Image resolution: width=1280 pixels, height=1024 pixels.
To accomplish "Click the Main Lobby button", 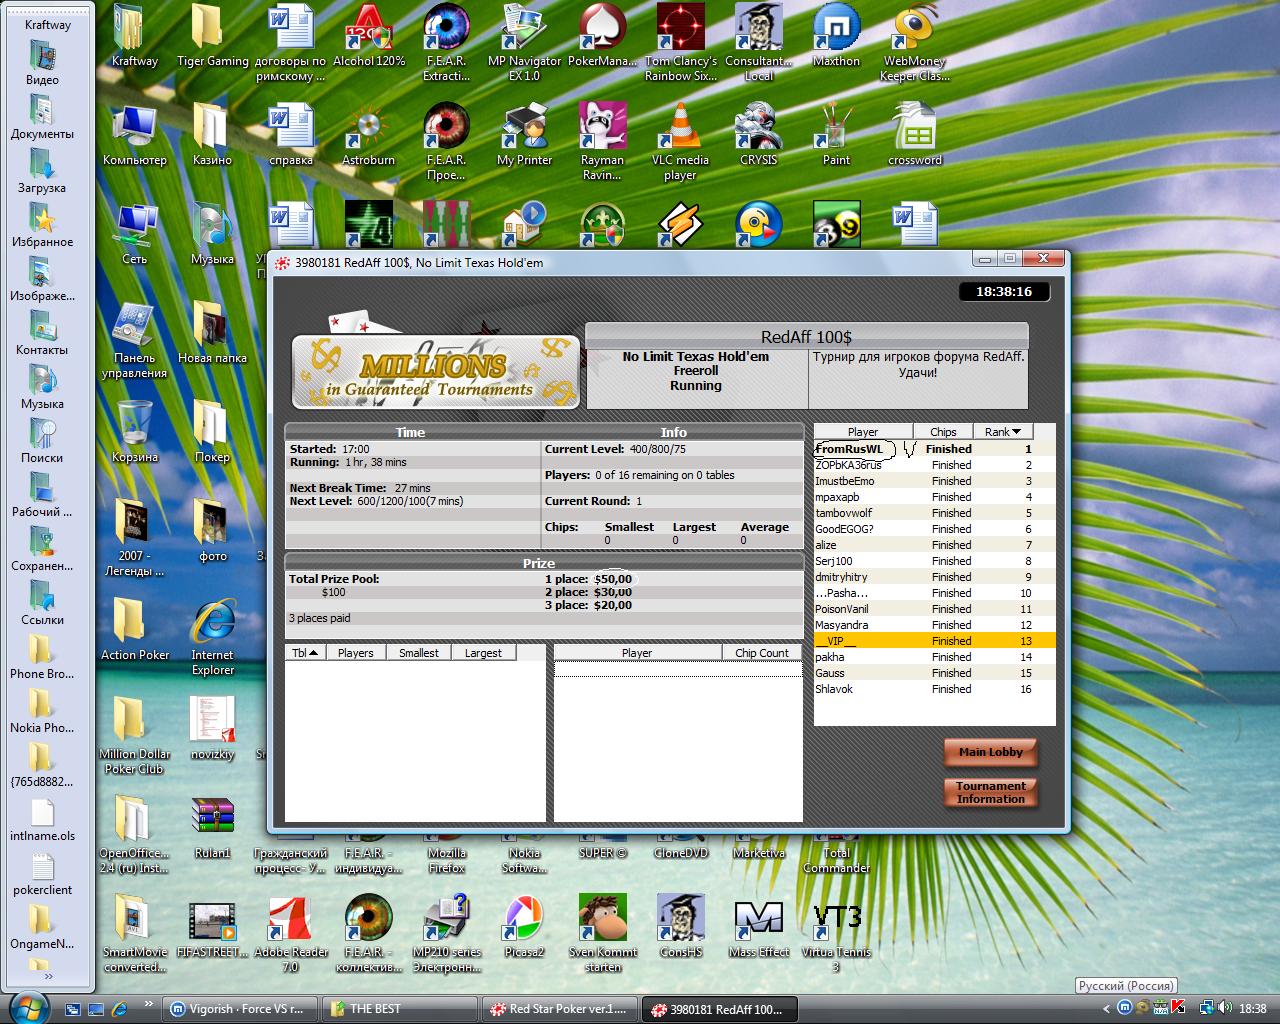I will 990,752.
